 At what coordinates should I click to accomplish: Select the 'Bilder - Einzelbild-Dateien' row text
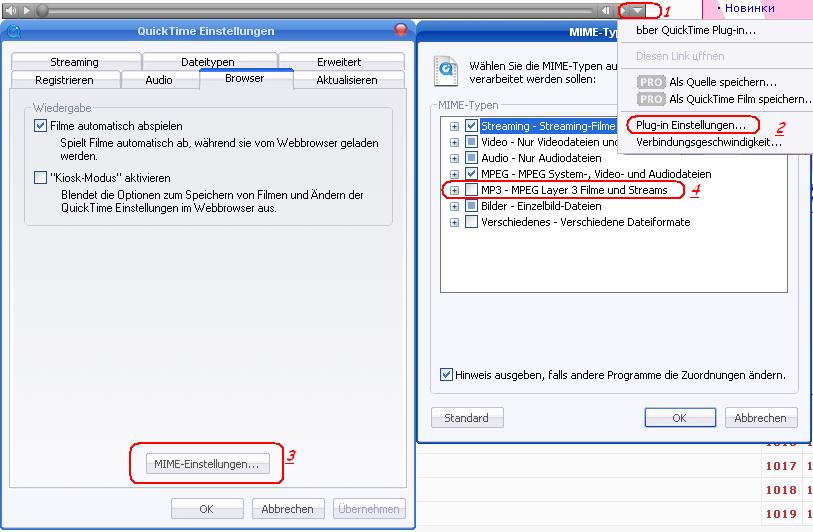[x=541, y=206]
